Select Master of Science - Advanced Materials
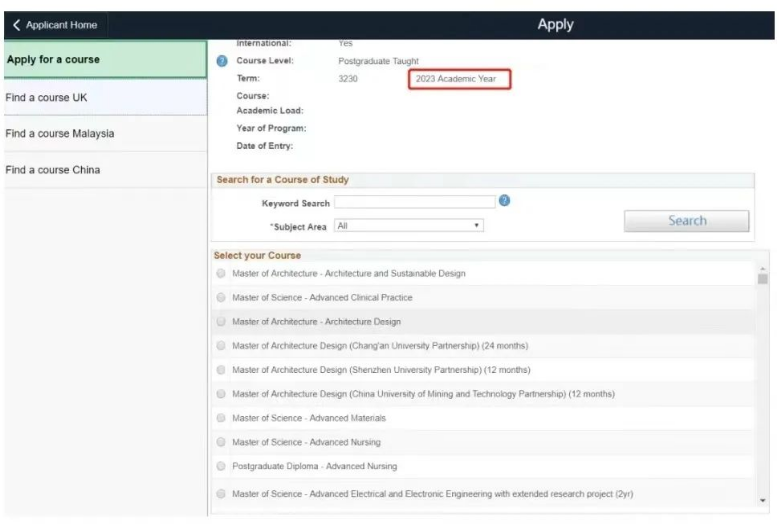This screenshot has width=779, height=524. coord(221,418)
